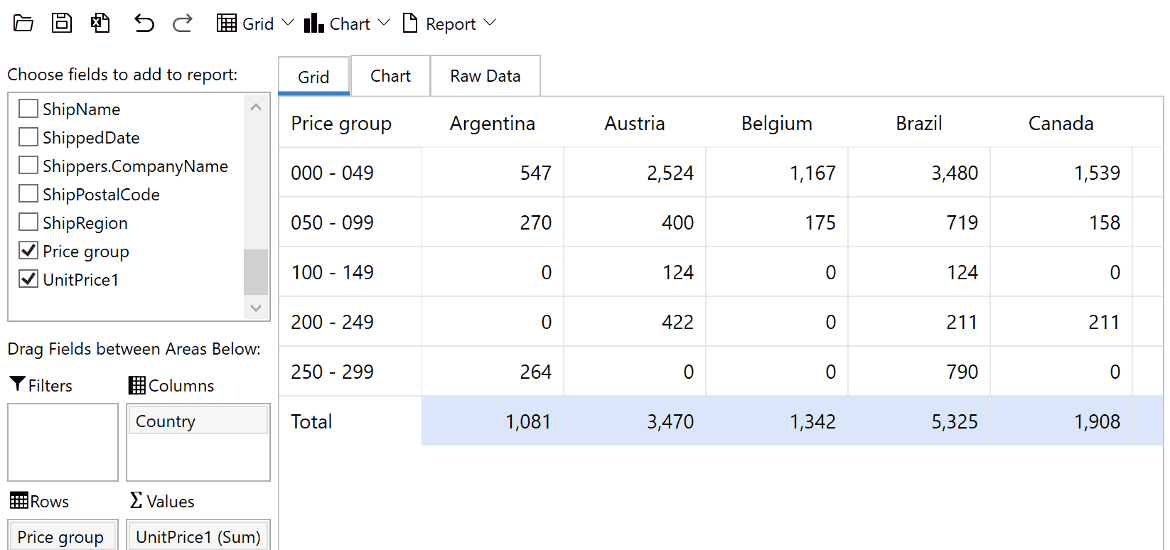Image resolution: width=1170 pixels, height=550 pixels.
Task: Expand the Grid dropdown arrow
Action: (288, 23)
